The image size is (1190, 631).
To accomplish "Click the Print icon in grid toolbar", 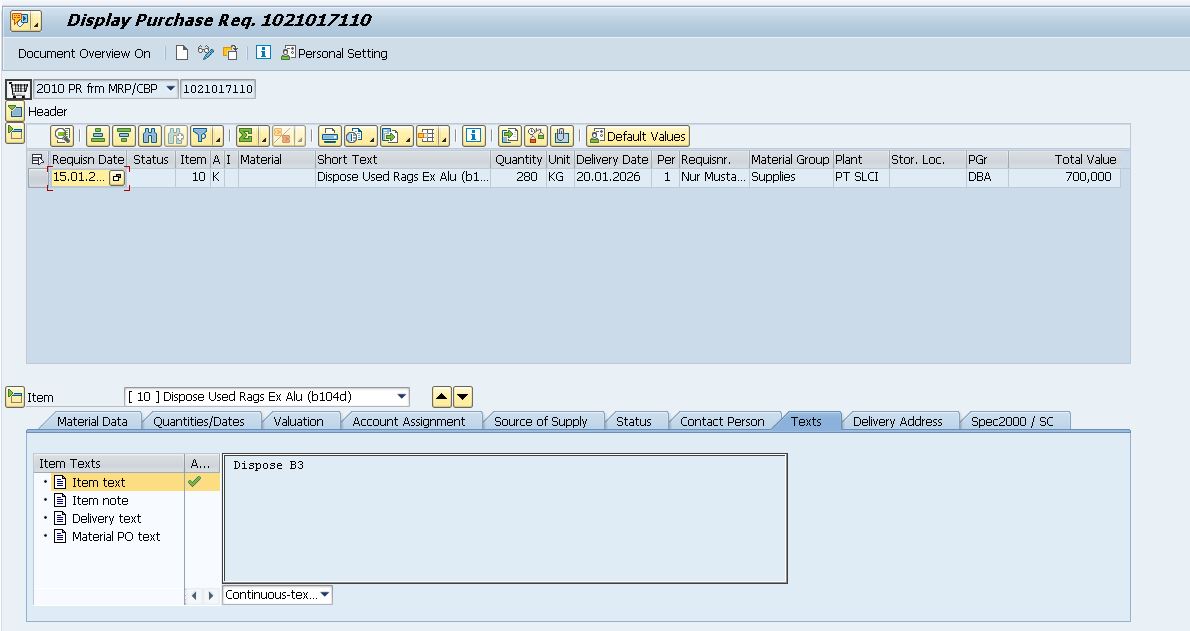I will tap(328, 136).
